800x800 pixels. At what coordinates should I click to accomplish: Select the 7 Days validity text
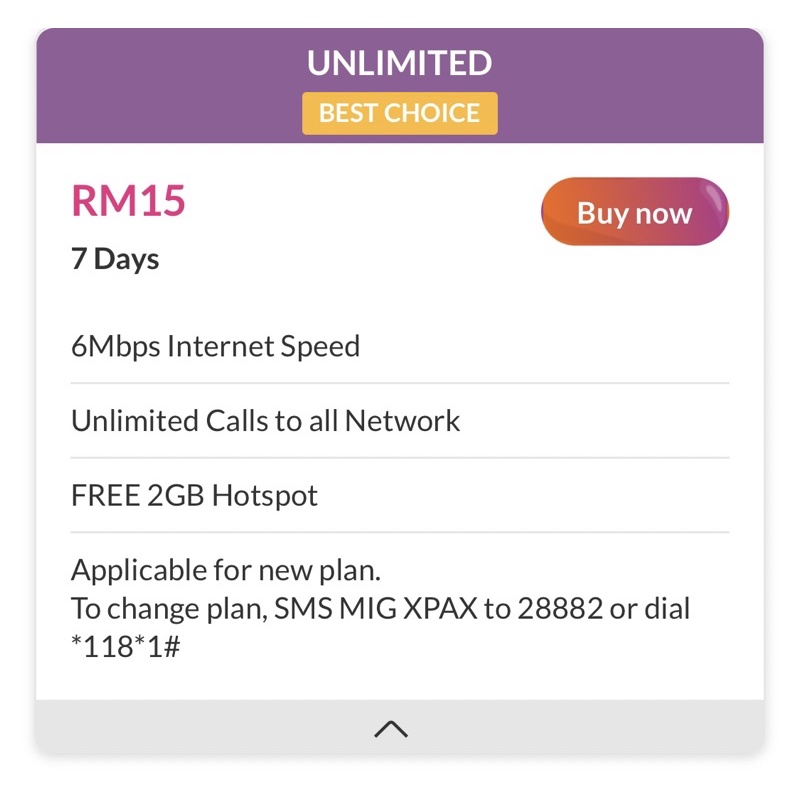115,259
